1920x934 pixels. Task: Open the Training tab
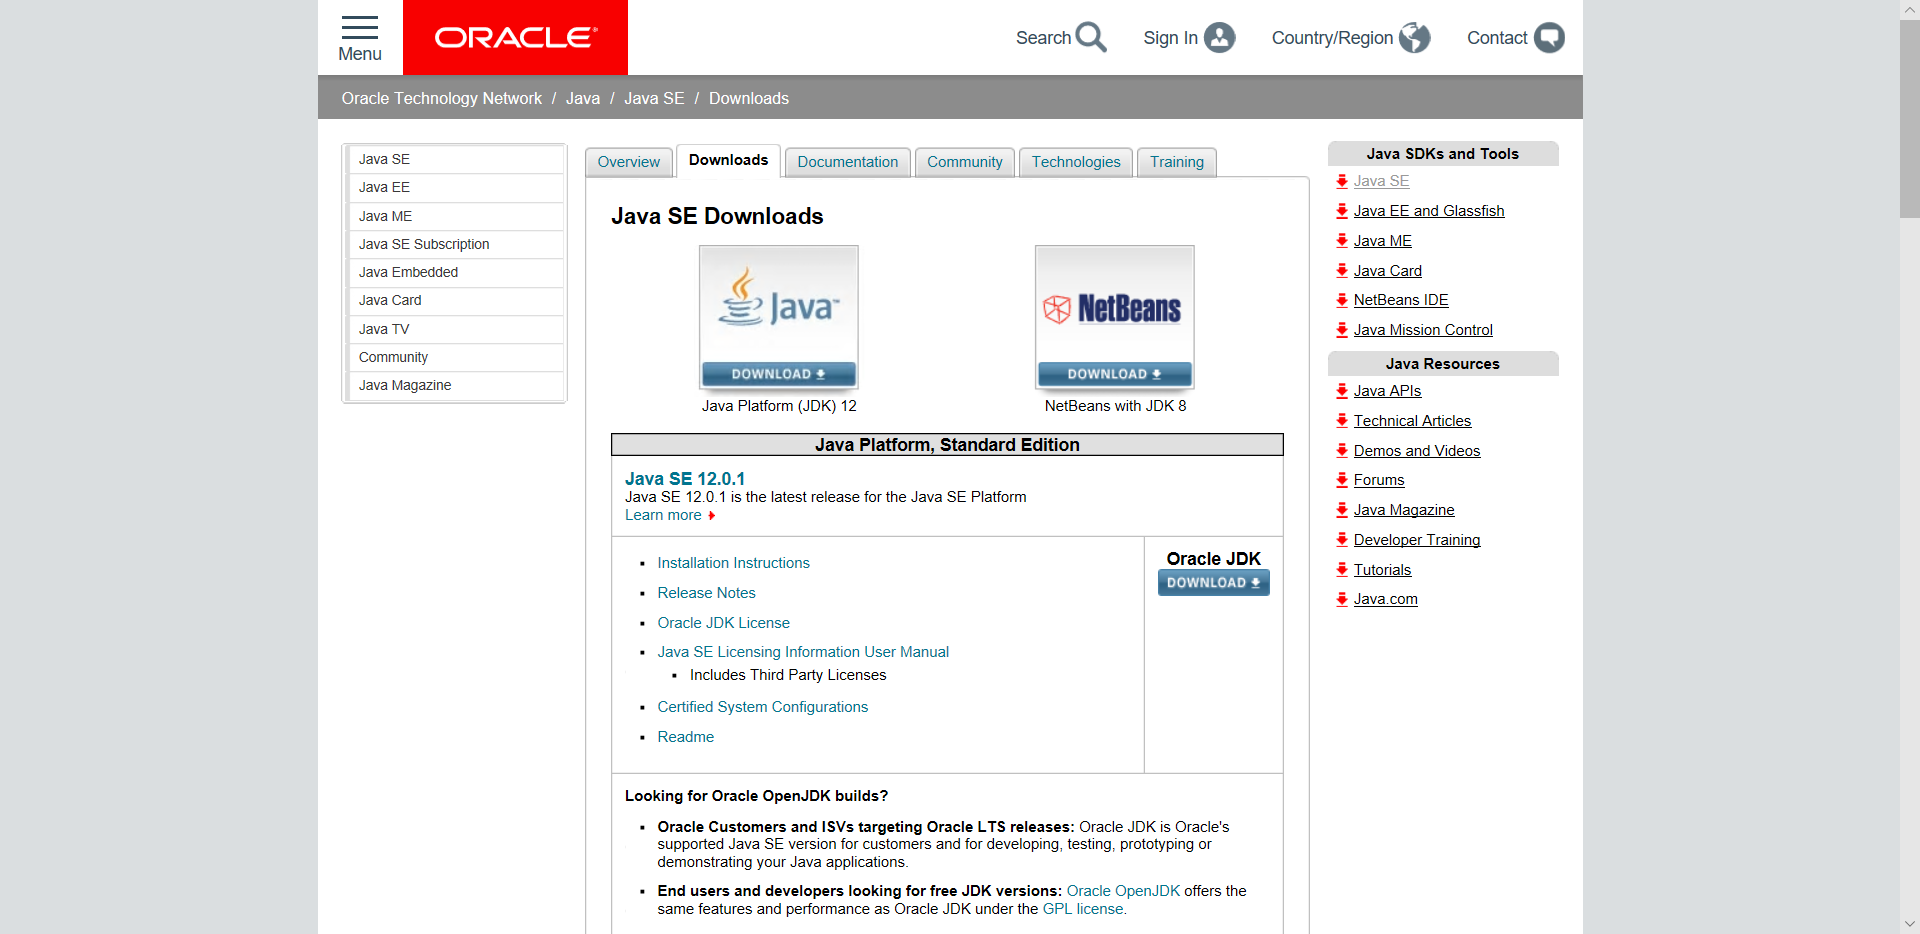point(1177,162)
